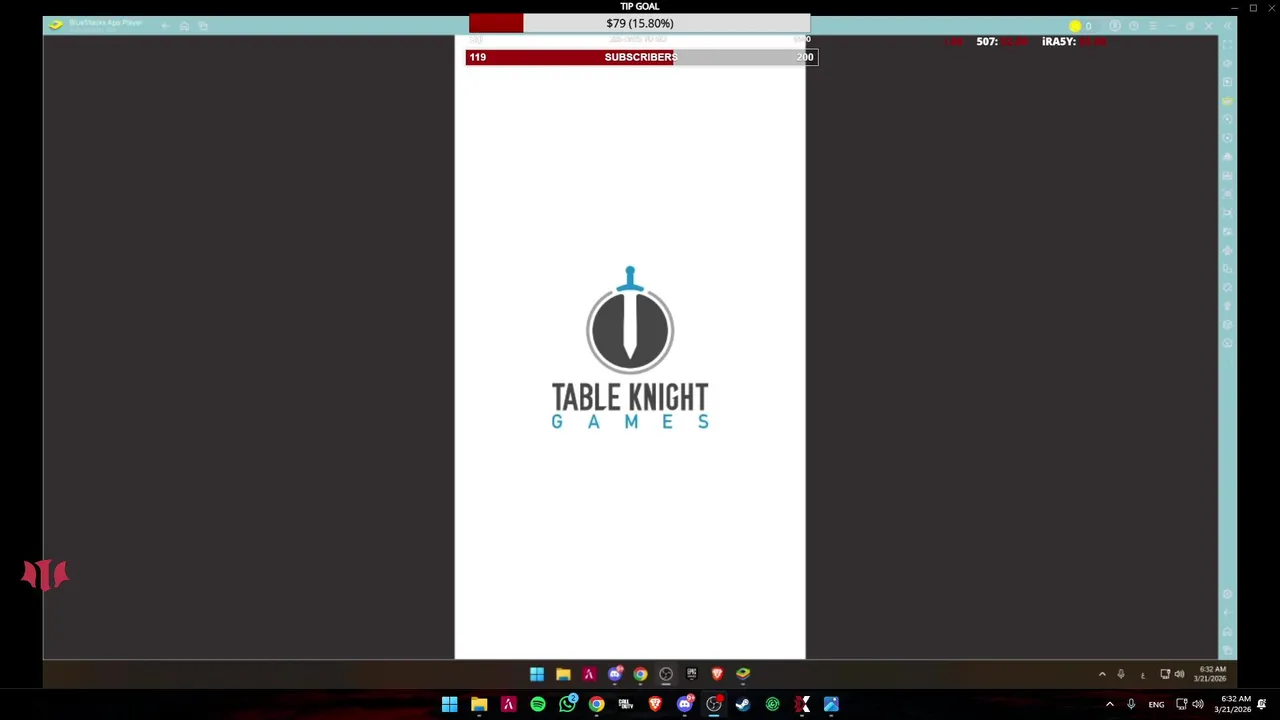Open Spotify from the bottom taskbar
This screenshot has width=1280, height=720.
coord(538,705)
